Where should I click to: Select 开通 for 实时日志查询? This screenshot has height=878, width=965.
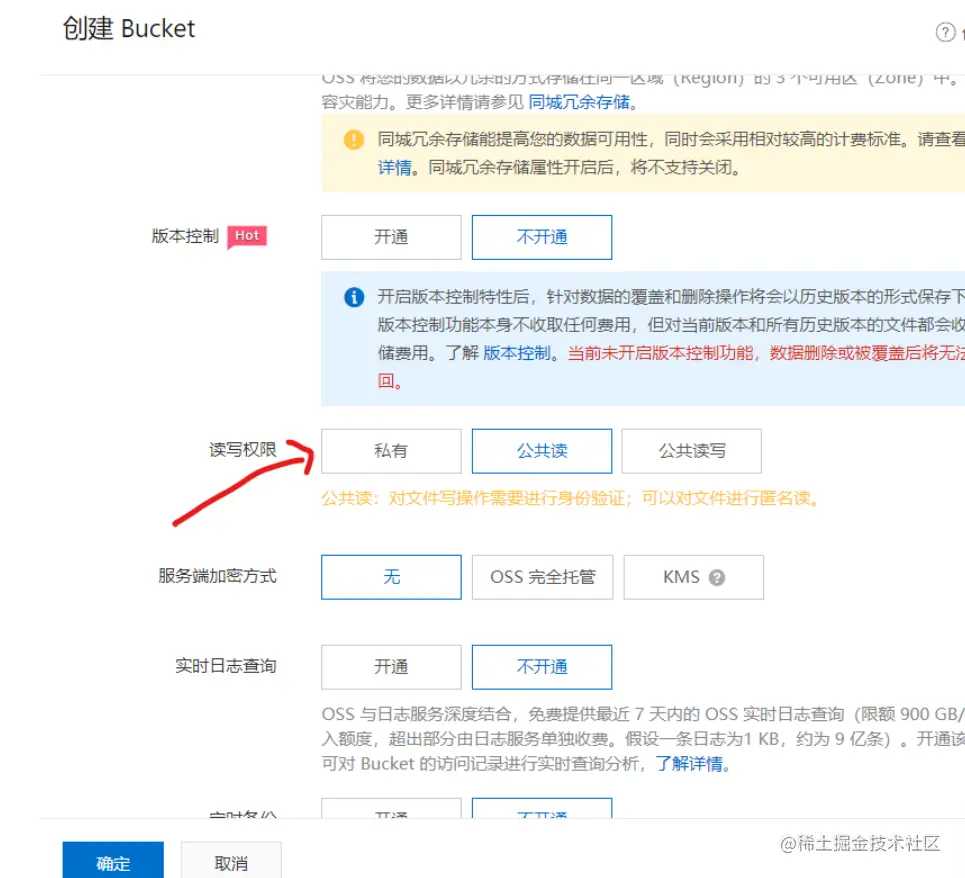point(391,667)
